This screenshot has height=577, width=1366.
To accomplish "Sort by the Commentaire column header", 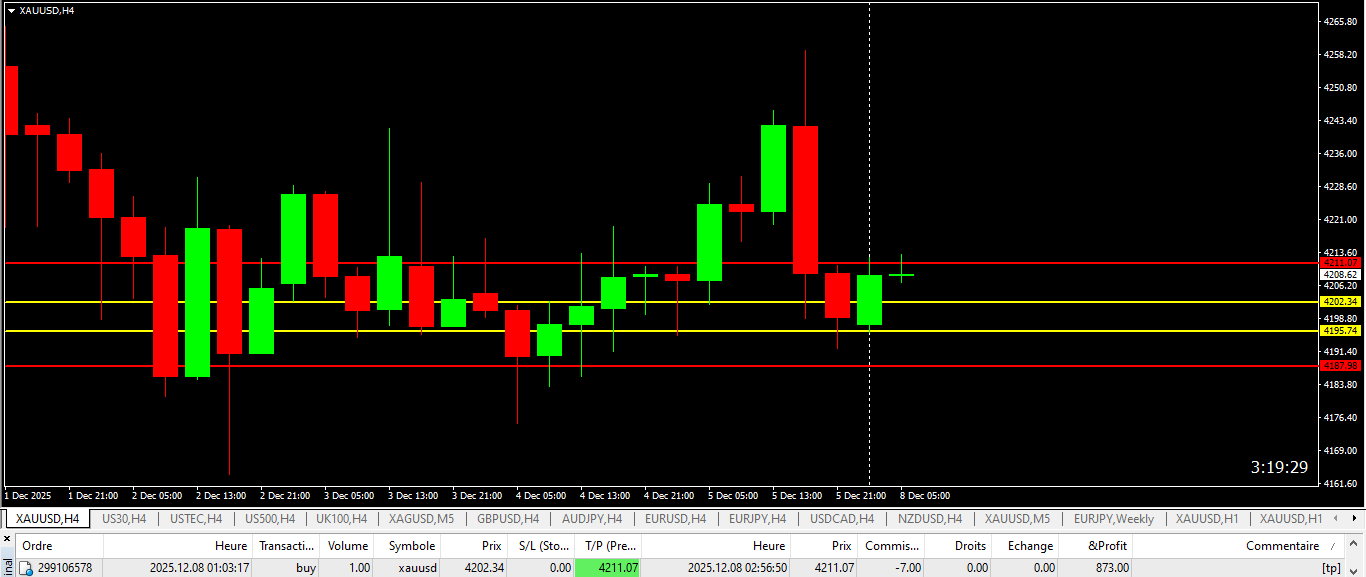I will point(1240,546).
